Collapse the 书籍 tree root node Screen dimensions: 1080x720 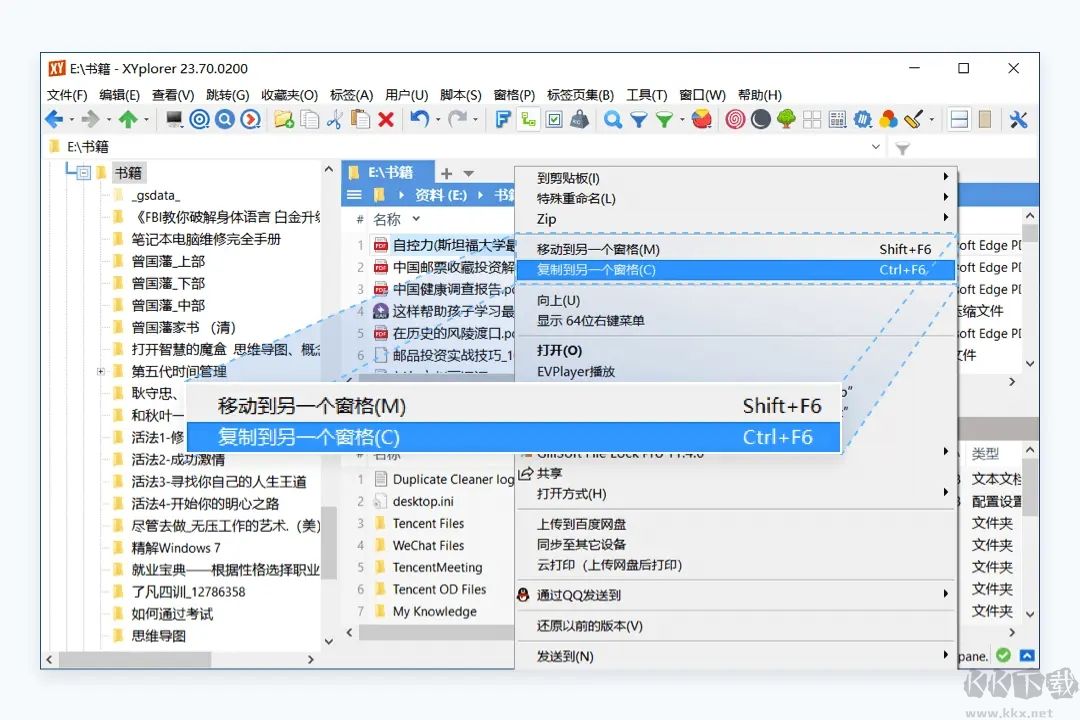point(82,171)
